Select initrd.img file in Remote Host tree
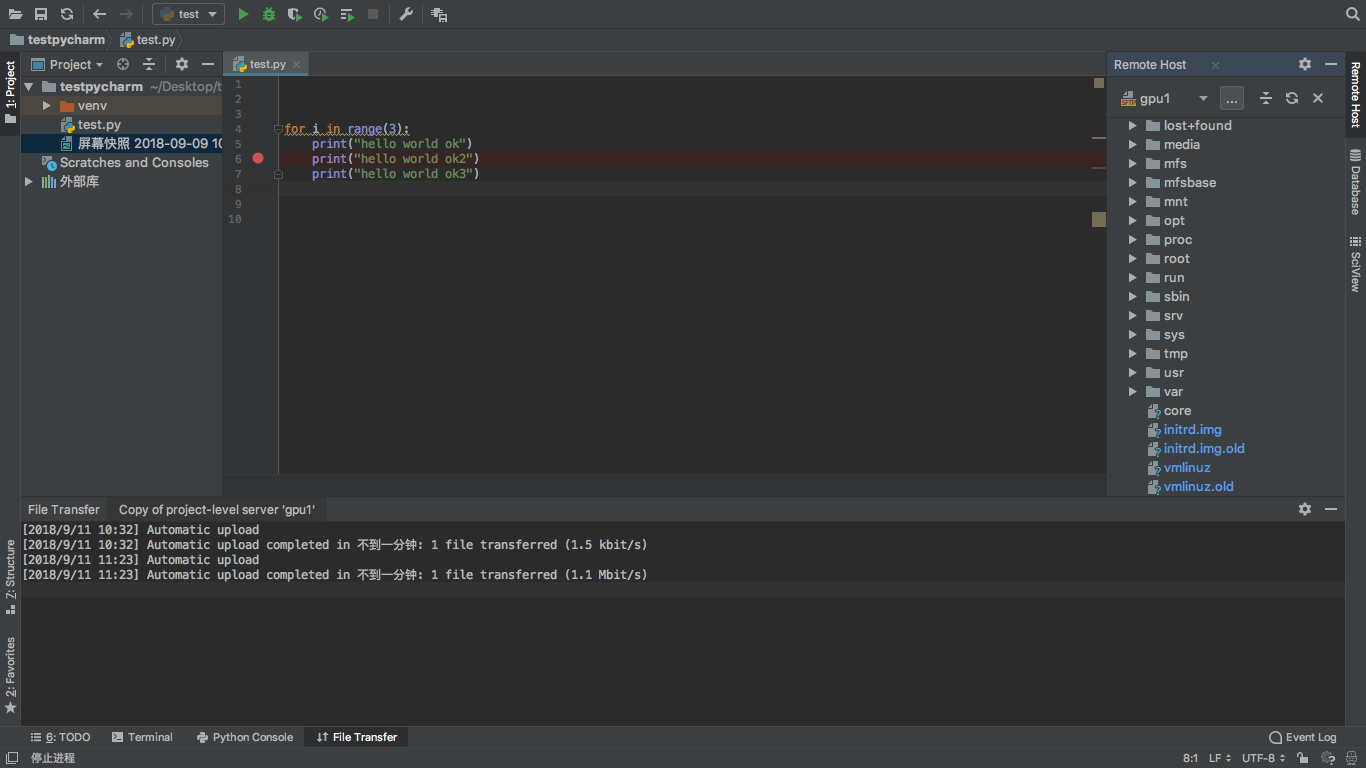This screenshot has height=768, width=1366. coord(1192,430)
